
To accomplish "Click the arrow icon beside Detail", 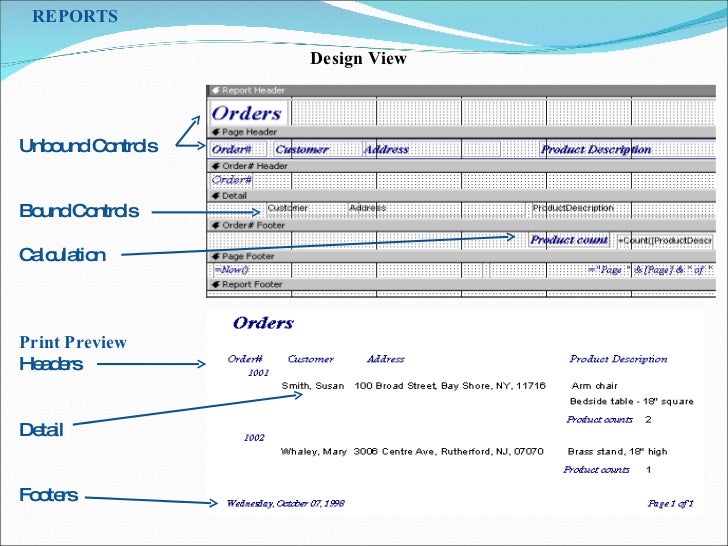I will tap(215, 196).
